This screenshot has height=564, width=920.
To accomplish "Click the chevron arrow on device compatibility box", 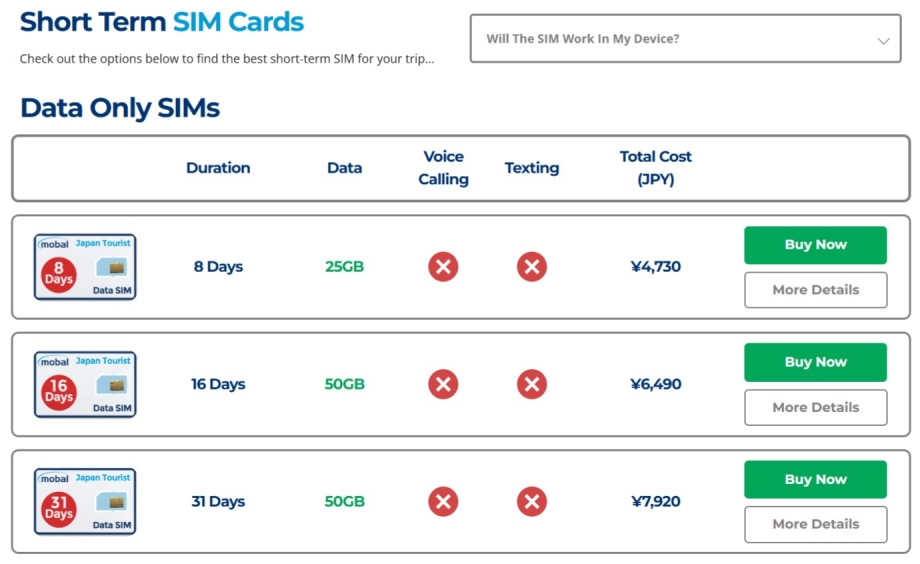I will pos(883,41).
